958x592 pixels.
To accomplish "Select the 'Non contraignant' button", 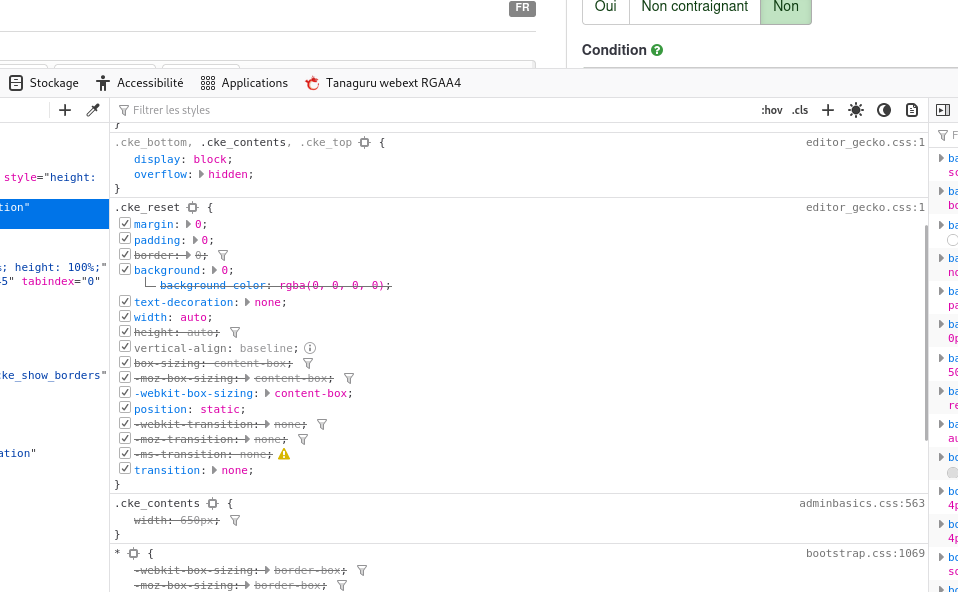I will [x=694, y=7].
